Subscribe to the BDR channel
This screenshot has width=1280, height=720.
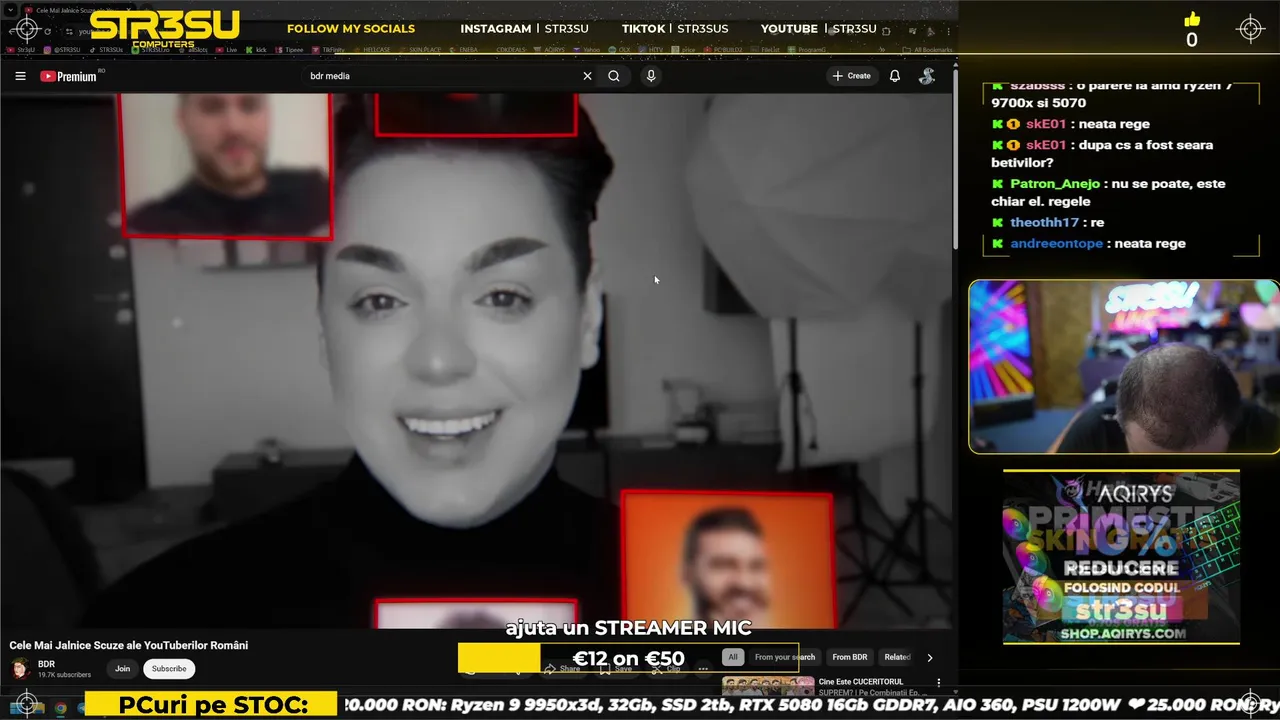pyautogui.click(x=169, y=669)
